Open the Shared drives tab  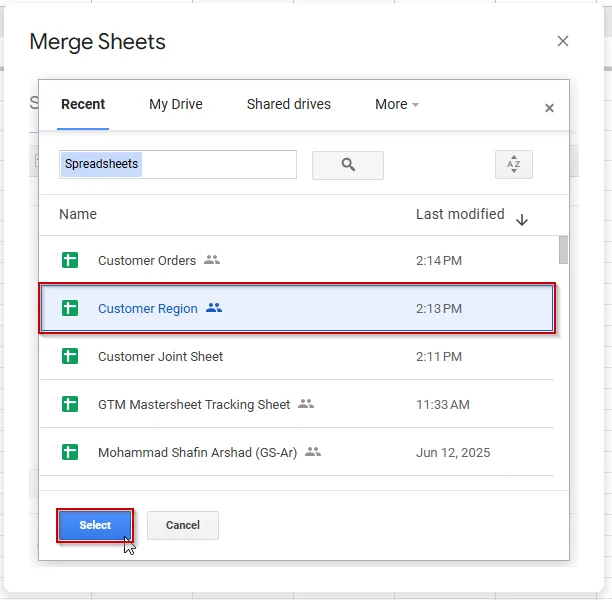288,104
